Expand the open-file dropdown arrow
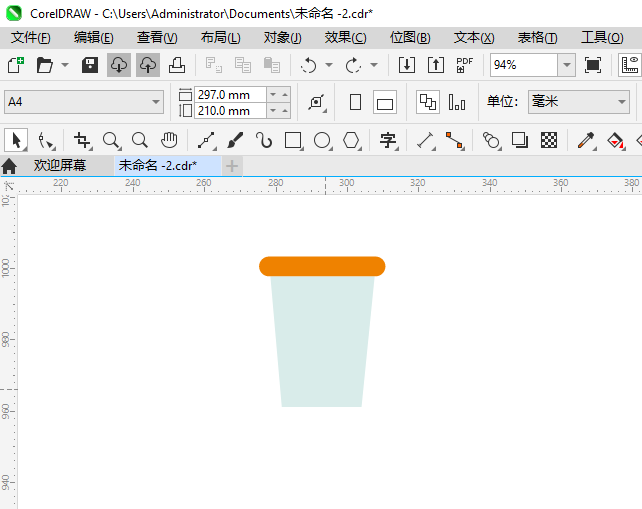The height and width of the screenshot is (509, 642). click(65, 65)
